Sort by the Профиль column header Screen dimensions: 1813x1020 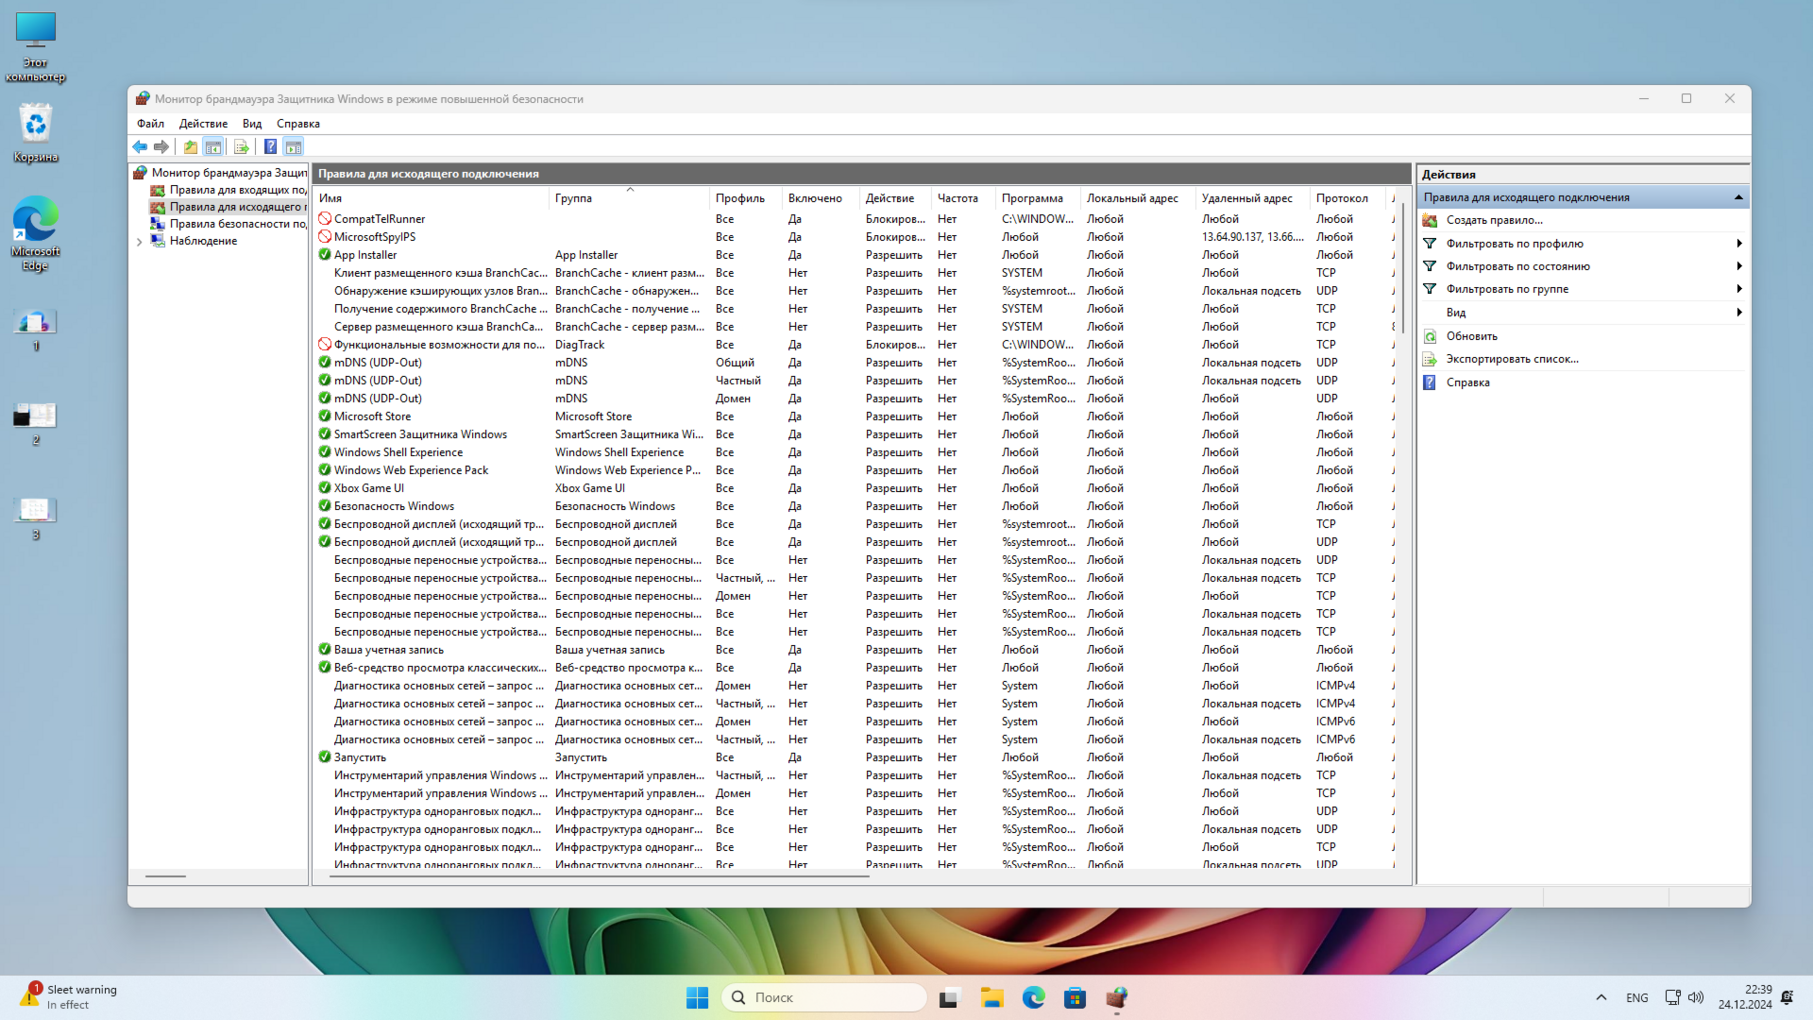pyautogui.click(x=745, y=198)
